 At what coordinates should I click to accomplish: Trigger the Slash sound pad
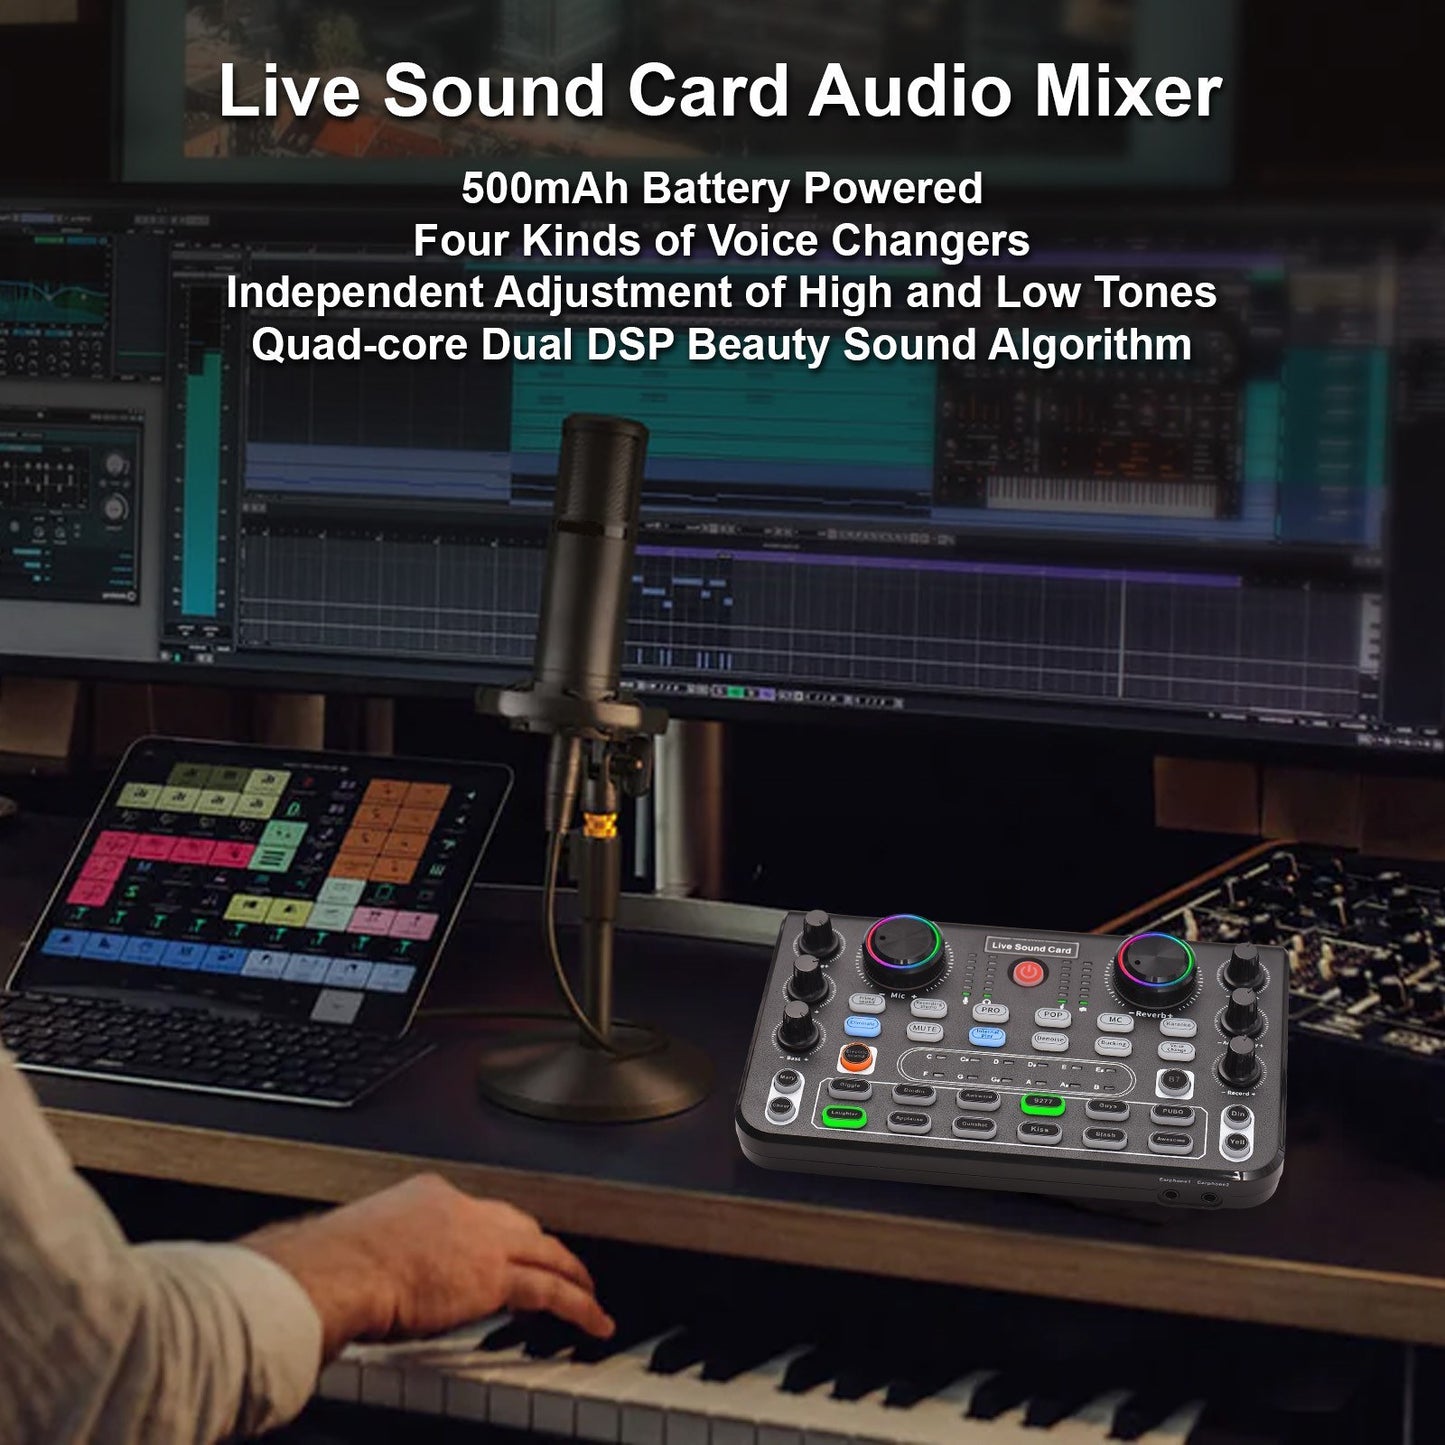[1105, 1137]
